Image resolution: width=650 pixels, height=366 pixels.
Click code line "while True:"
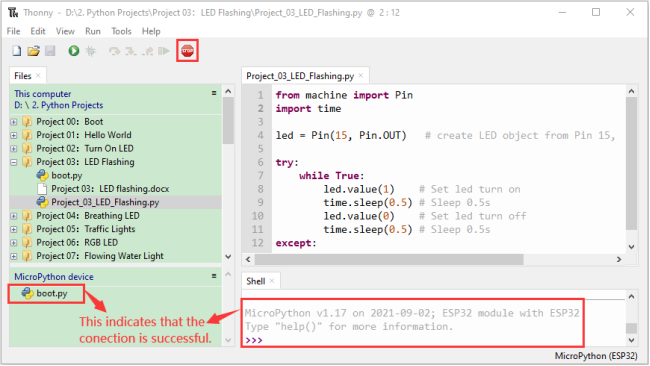(332, 176)
